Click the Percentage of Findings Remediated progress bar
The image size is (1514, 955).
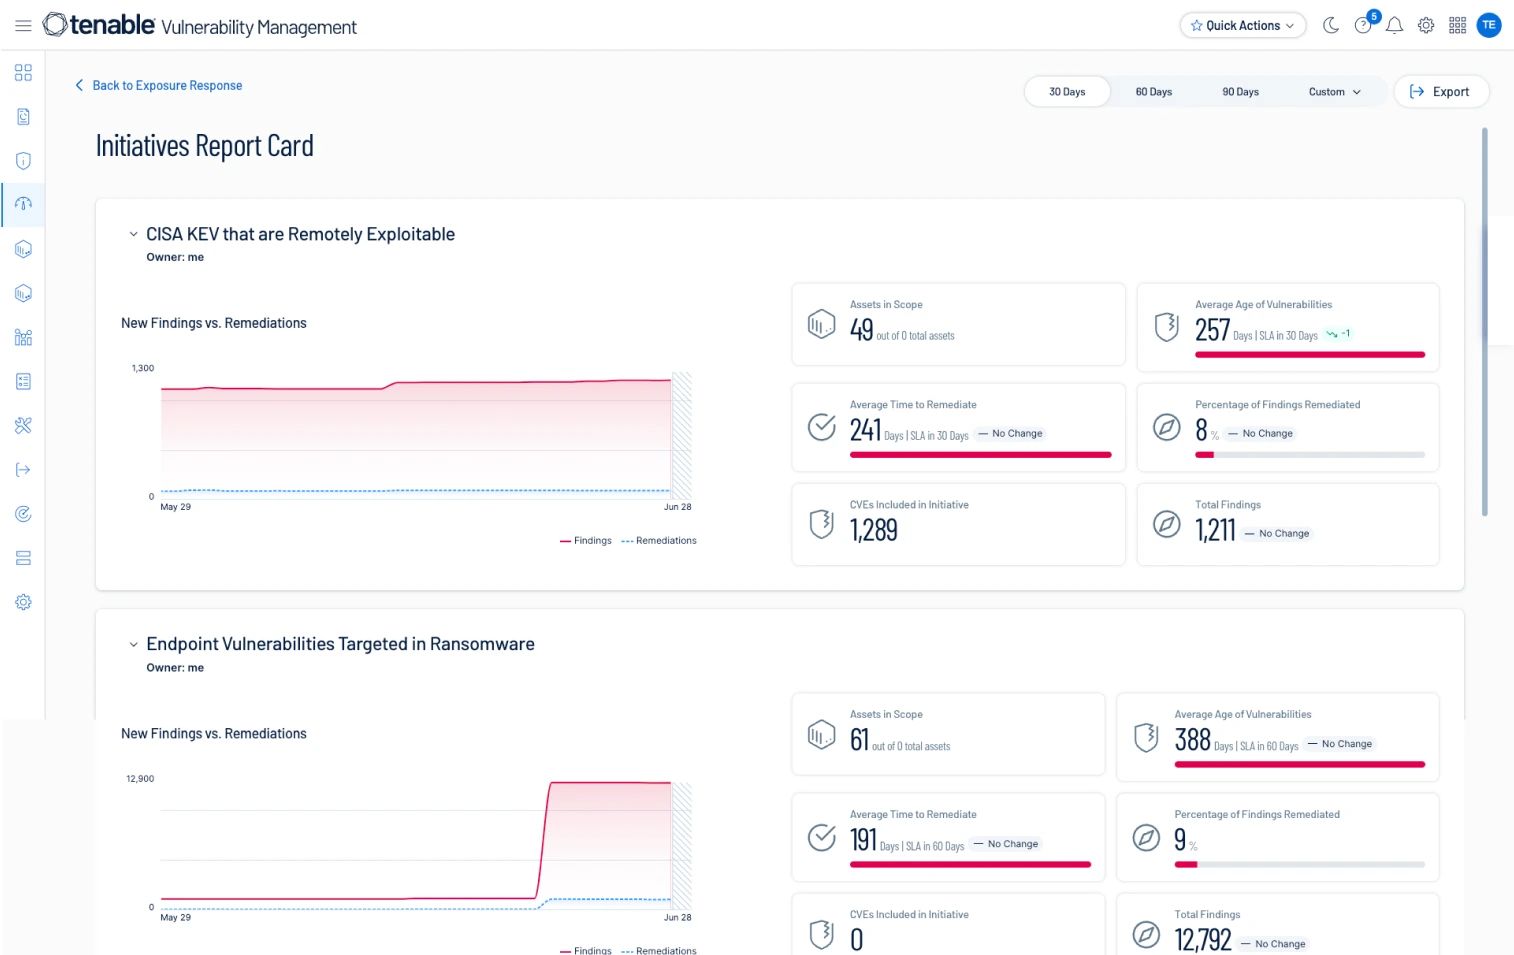point(1311,455)
